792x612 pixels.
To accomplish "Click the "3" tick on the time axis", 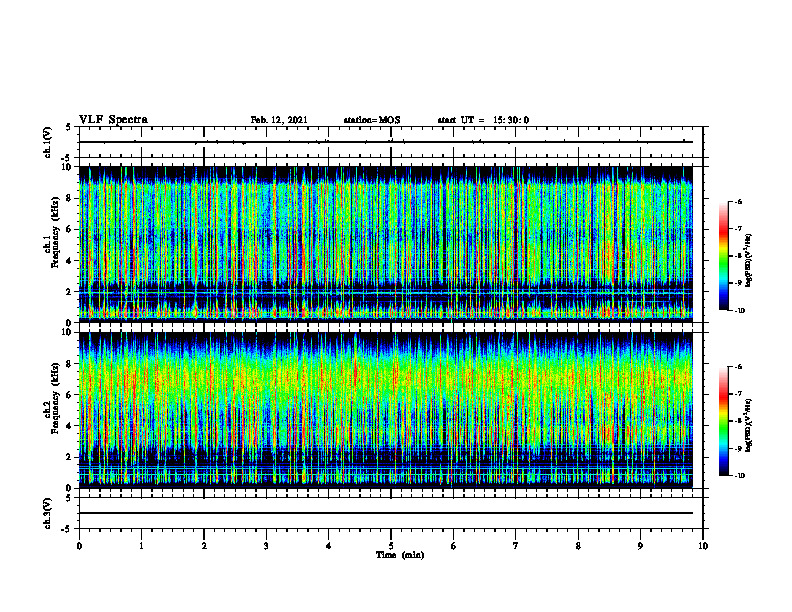I will 266,546.
